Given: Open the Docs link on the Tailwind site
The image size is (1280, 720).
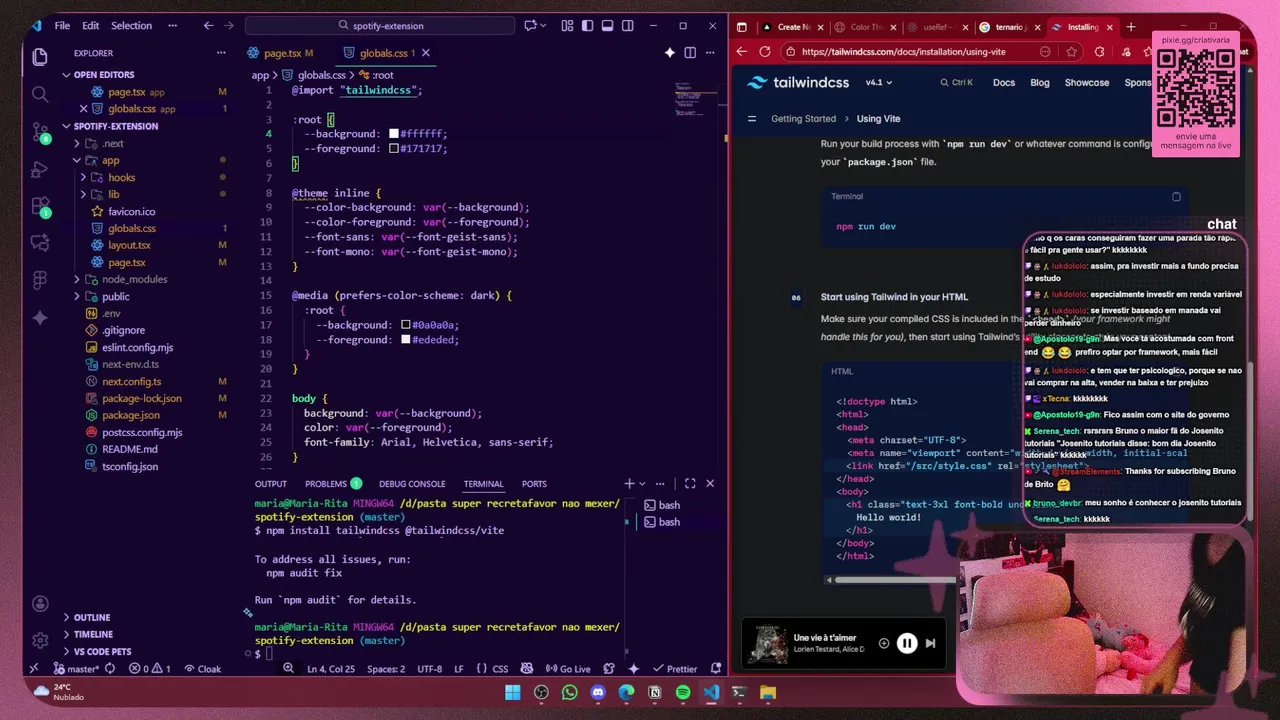Looking at the screenshot, I should pyautogui.click(x=1004, y=83).
